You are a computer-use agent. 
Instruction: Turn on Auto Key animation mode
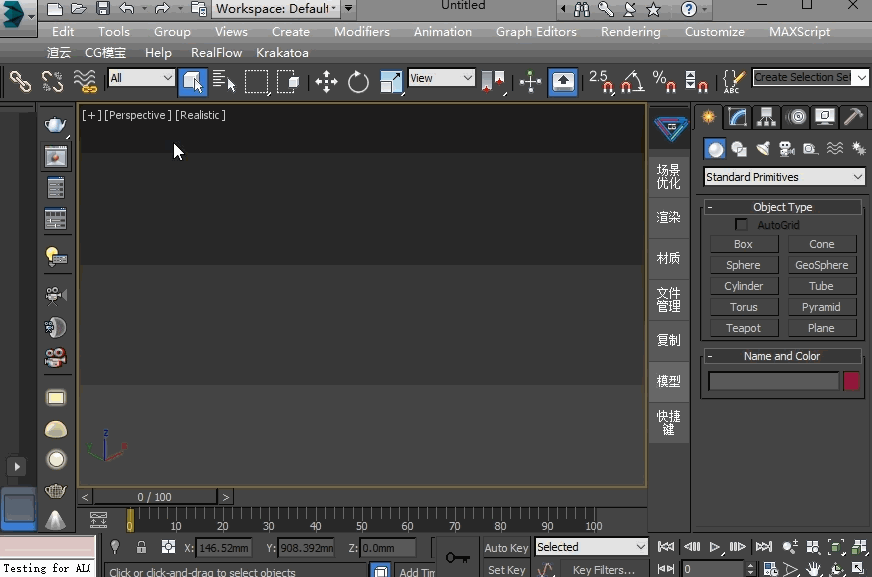(x=506, y=547)
